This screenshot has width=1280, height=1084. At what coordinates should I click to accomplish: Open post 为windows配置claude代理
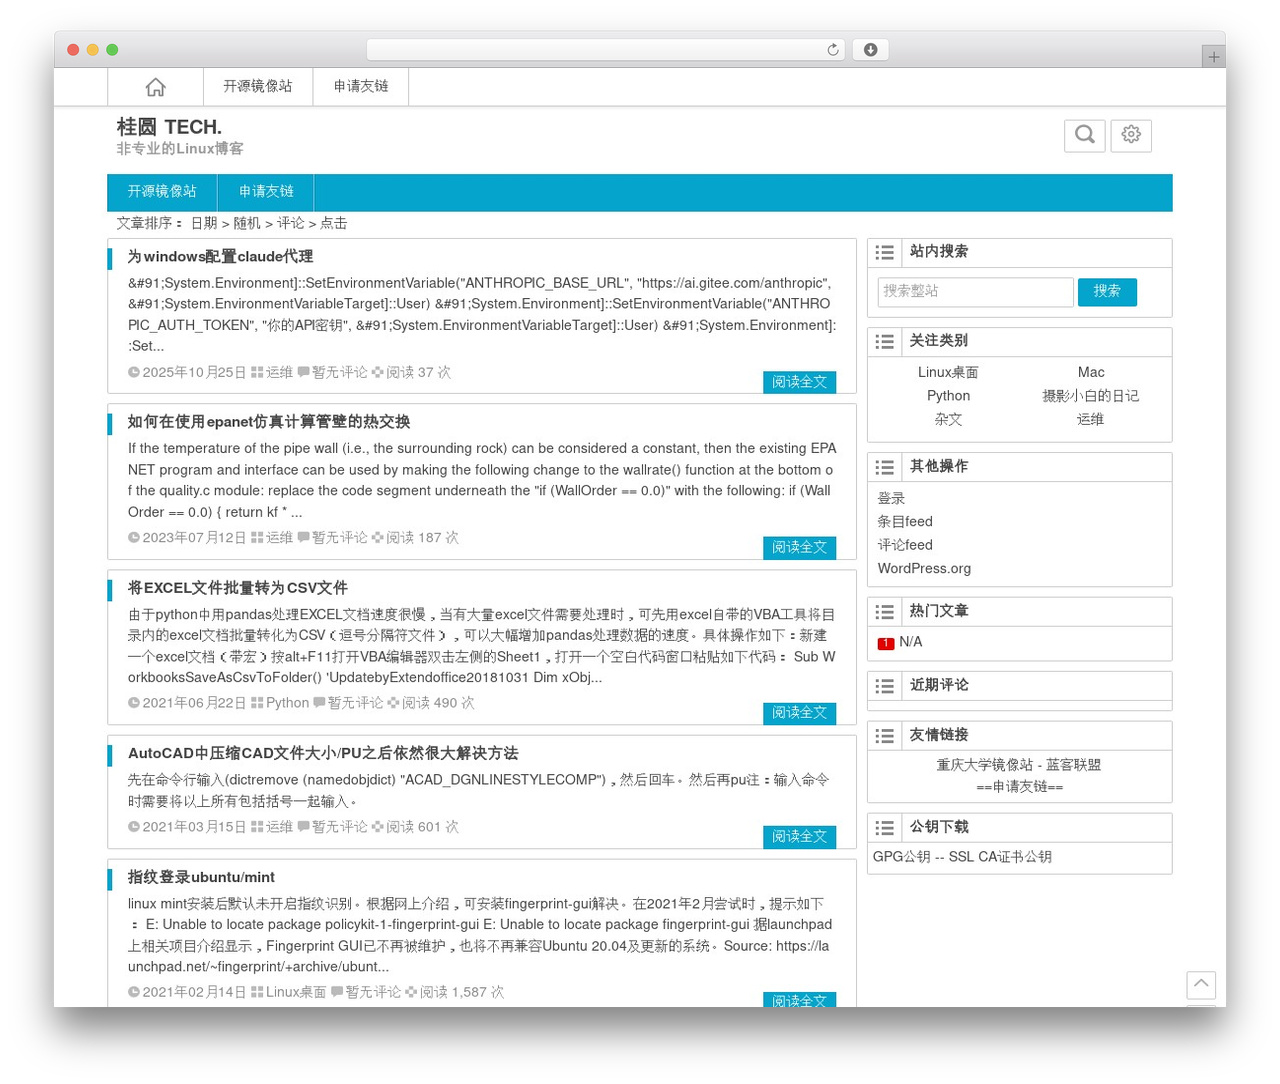click(x=220, y=257)
